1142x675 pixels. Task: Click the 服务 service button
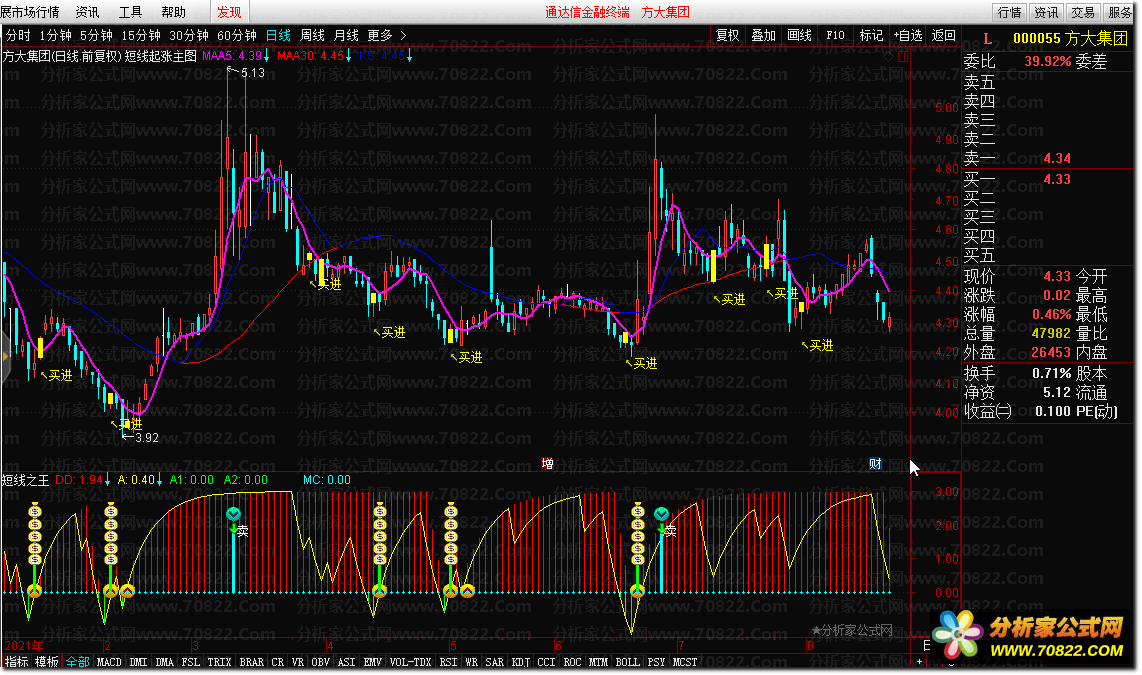[x=1120, y=12]
